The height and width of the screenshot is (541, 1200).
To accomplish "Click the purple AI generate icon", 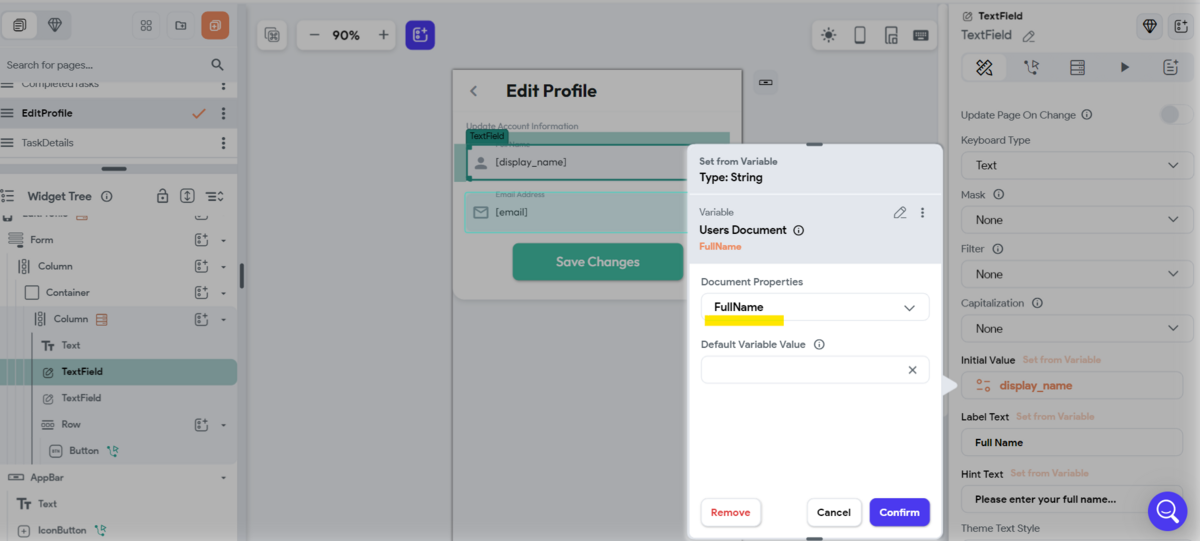I will click(419, 35).
